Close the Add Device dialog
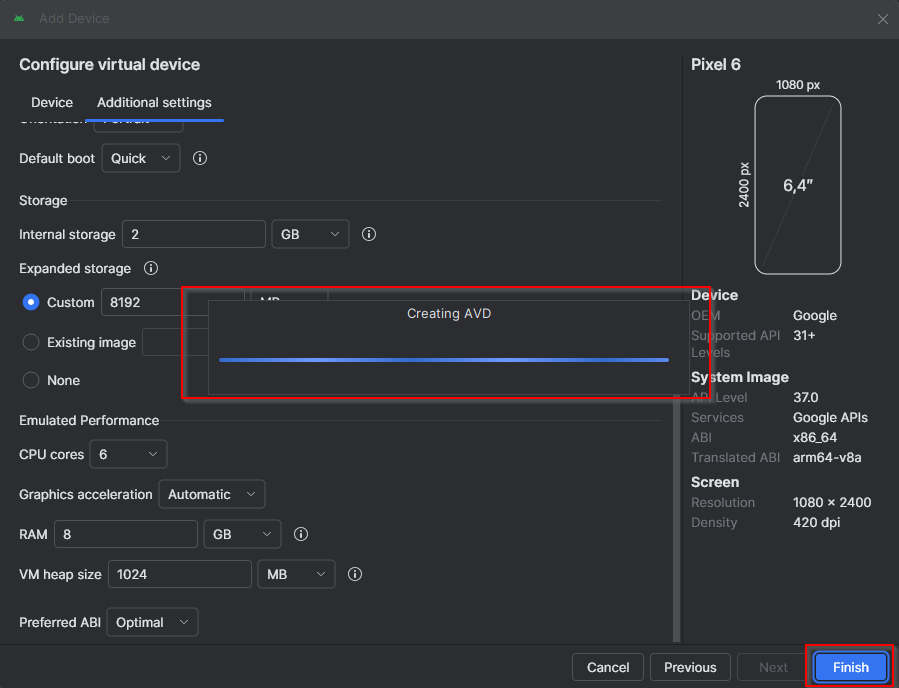The width and height of the screenshot is (899, 688). tap(882, 19)
